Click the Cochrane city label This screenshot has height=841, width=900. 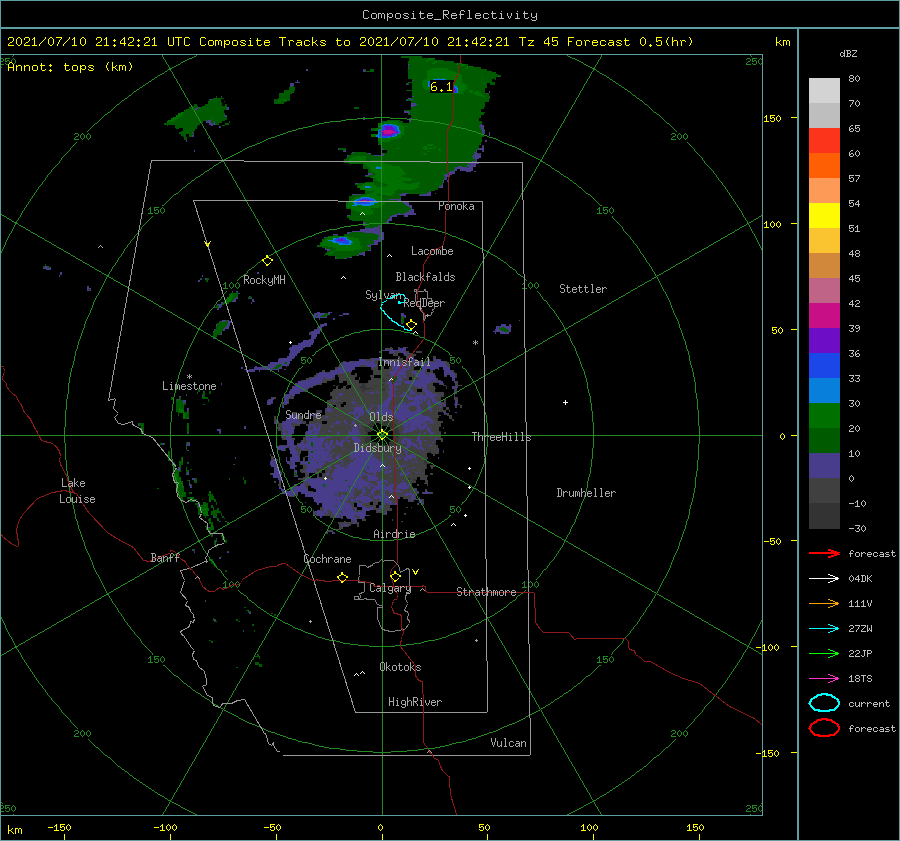[327, 559]
